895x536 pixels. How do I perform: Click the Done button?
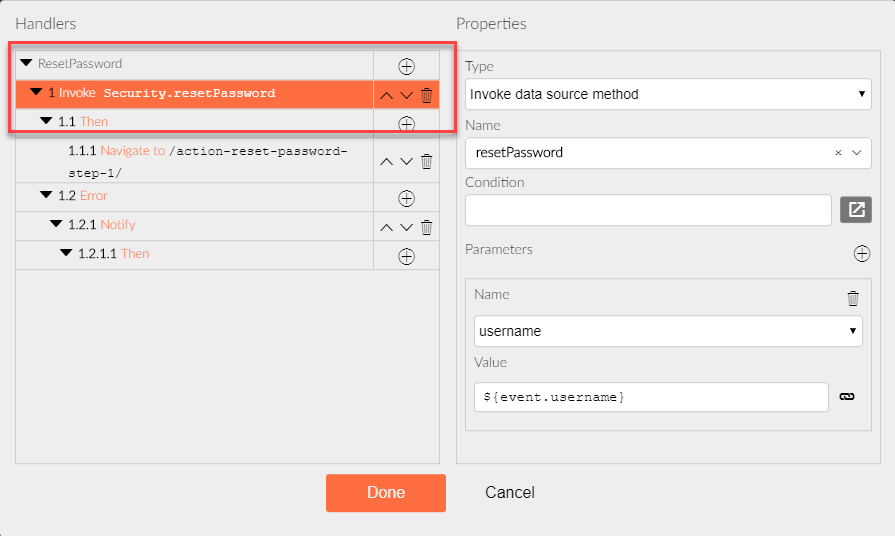click(x=386, y=493)
